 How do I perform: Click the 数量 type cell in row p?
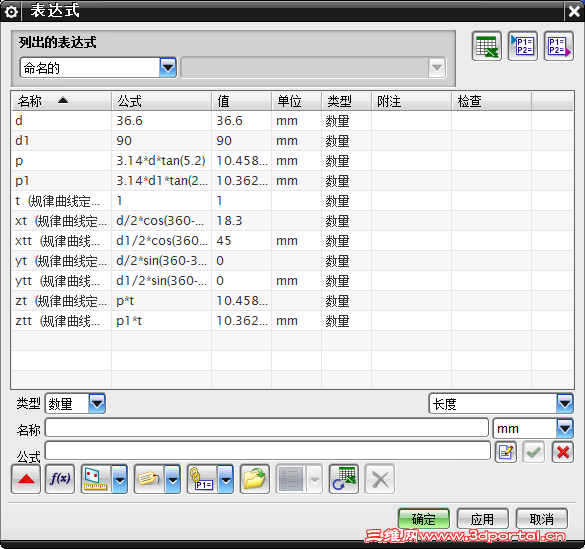(x=347, y=161)
